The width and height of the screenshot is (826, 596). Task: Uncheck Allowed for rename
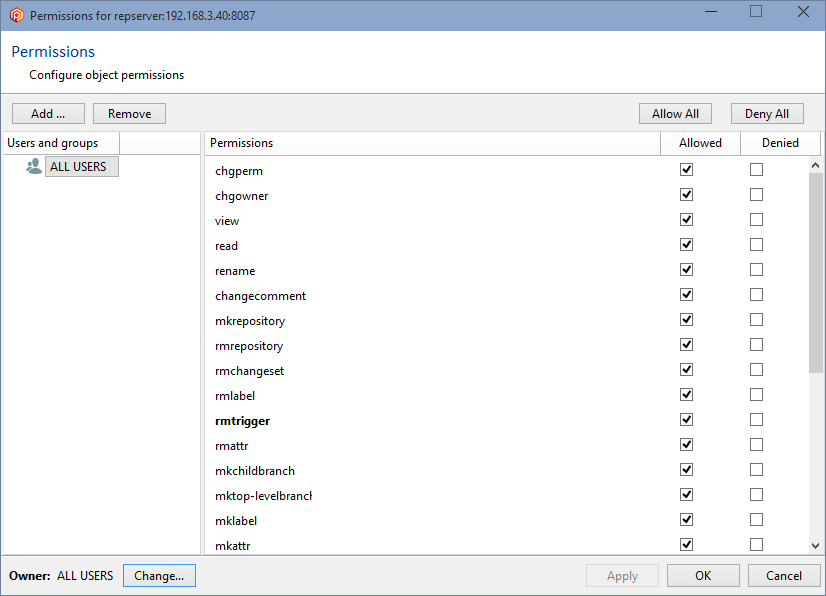coord(686,270)
